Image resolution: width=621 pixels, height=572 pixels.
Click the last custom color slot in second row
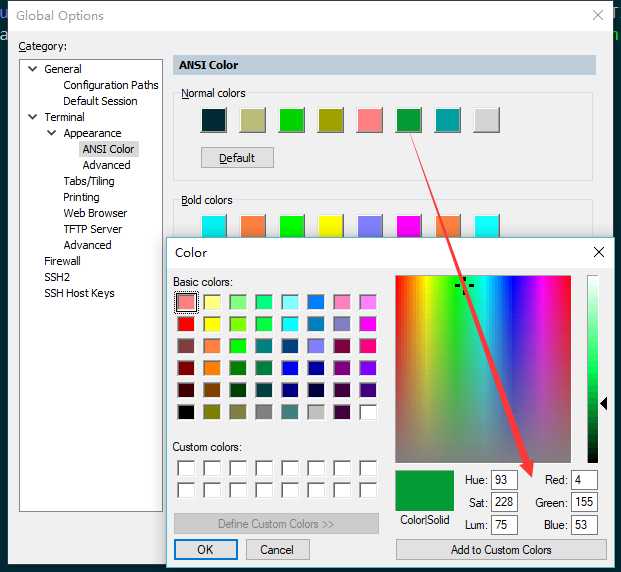click(x=368, y=490)
